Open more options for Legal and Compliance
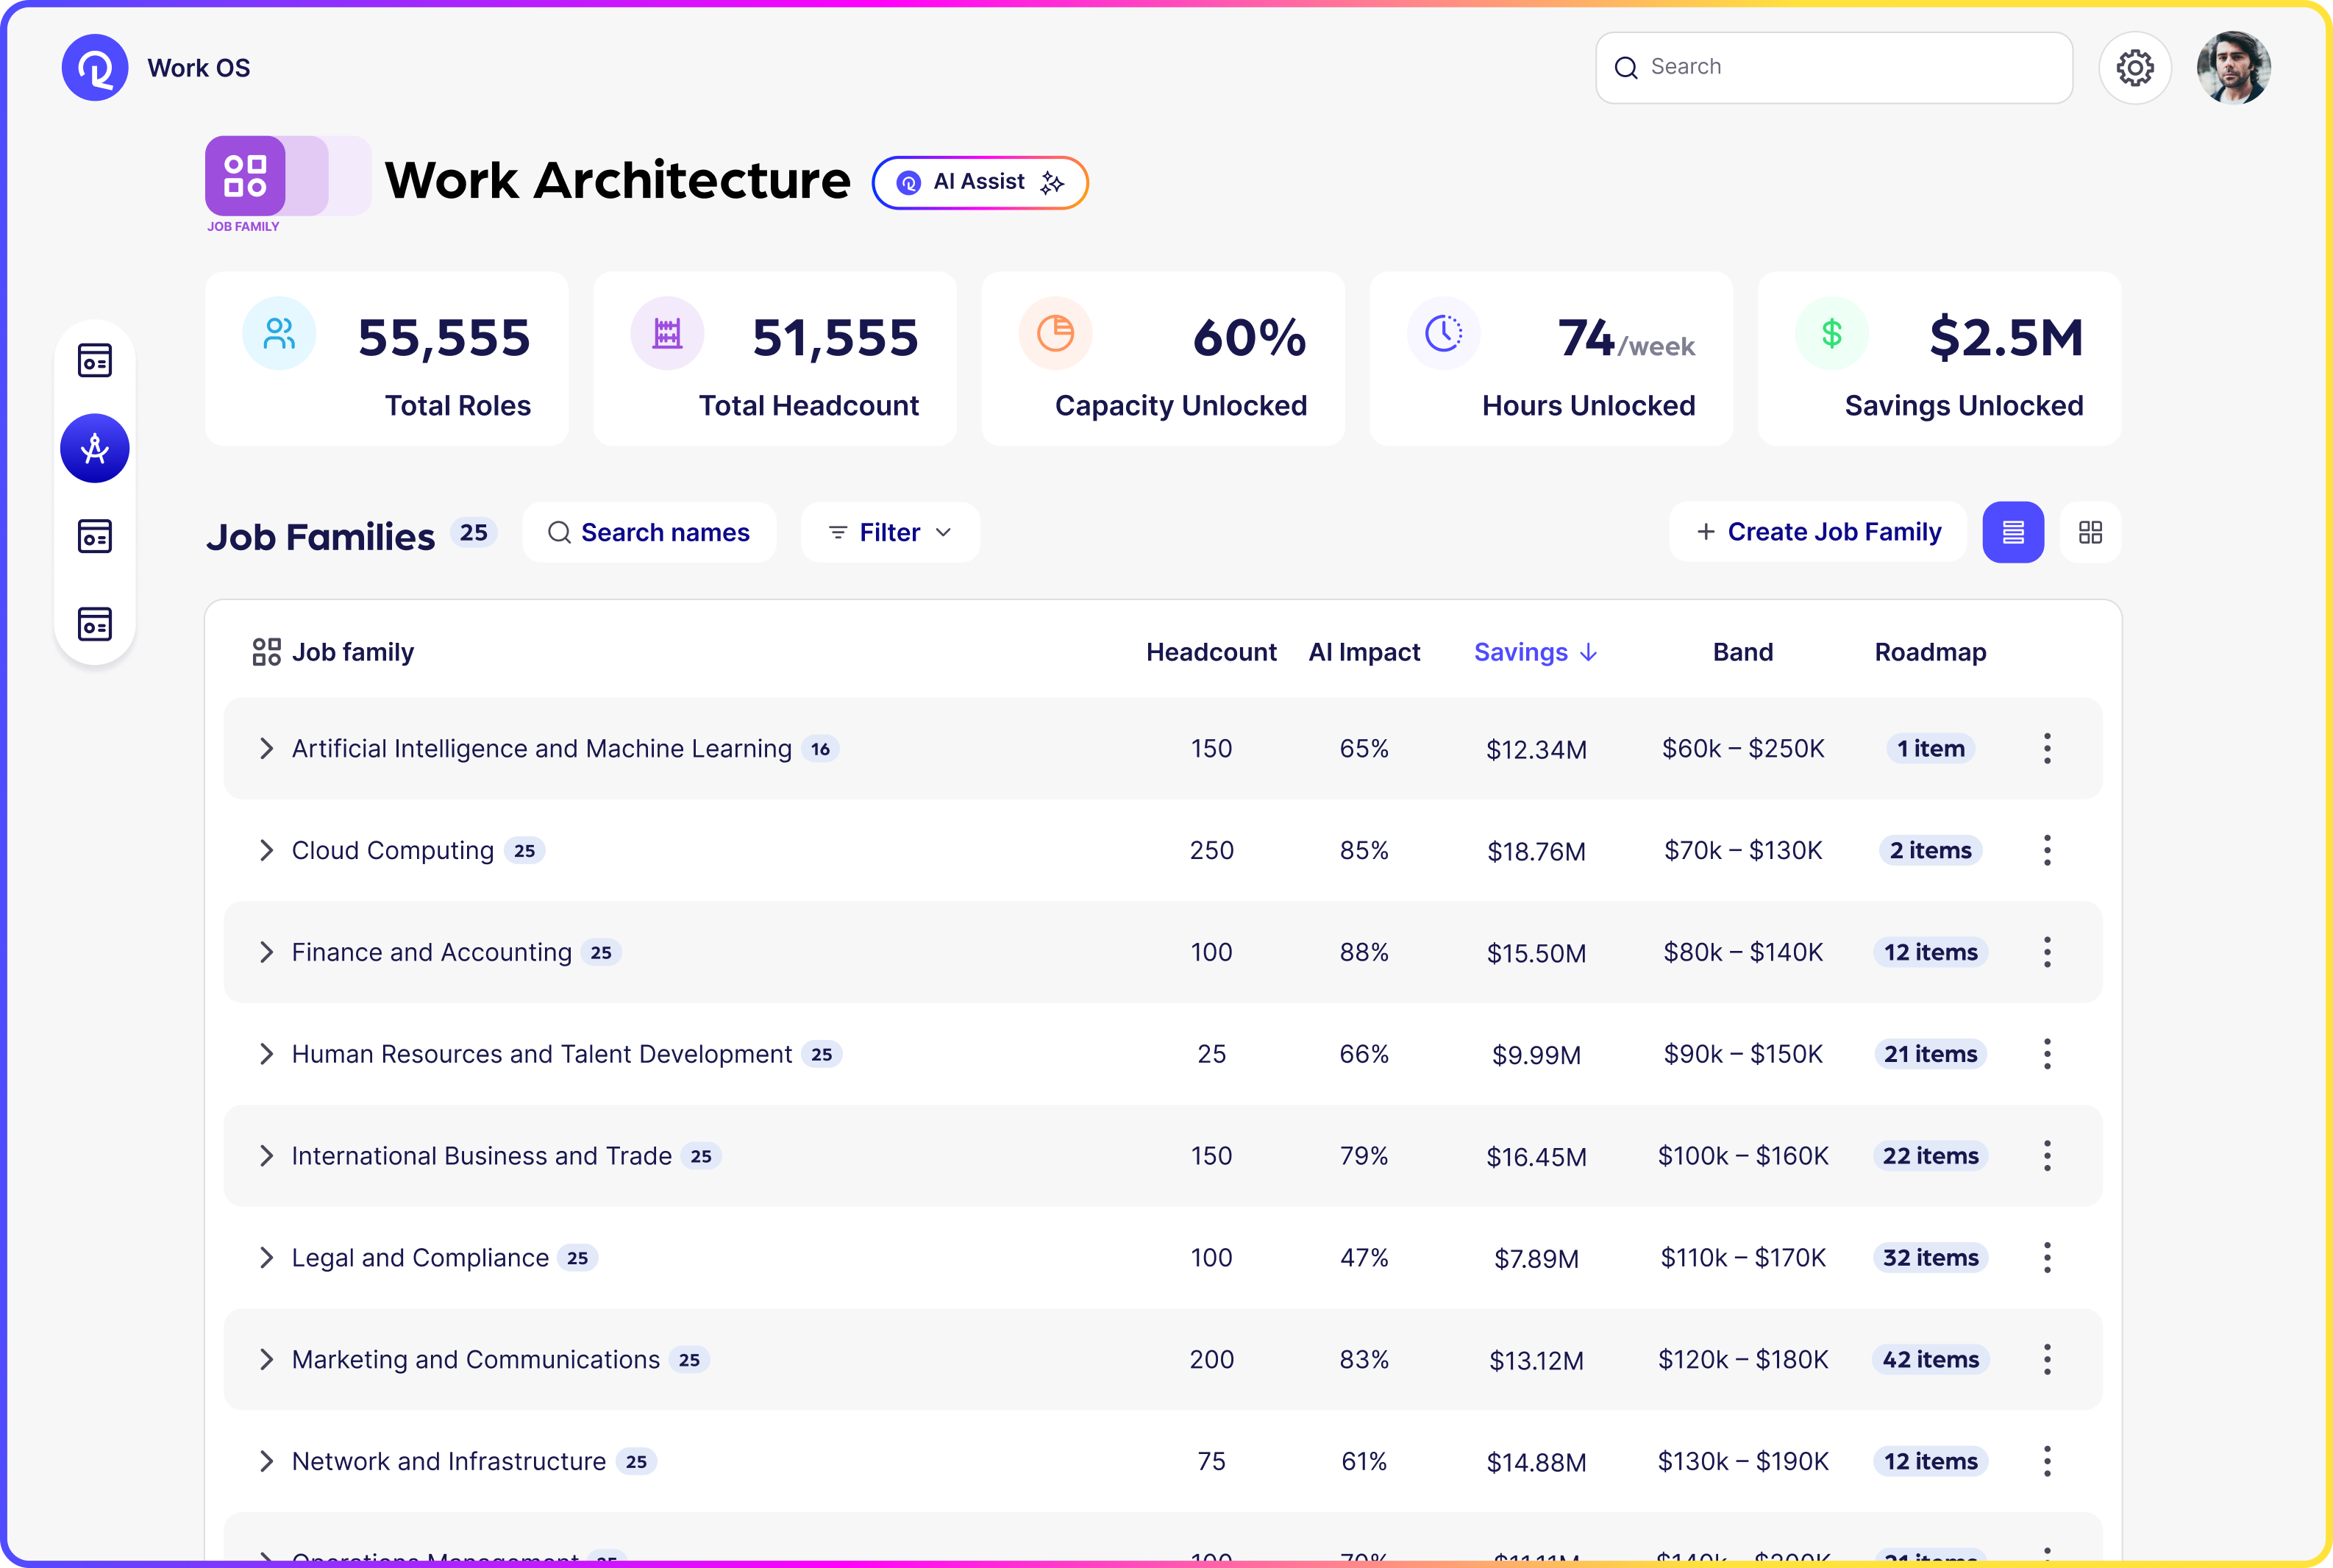This screenshot has width=2333, height=1568. coord(2047,1258)
